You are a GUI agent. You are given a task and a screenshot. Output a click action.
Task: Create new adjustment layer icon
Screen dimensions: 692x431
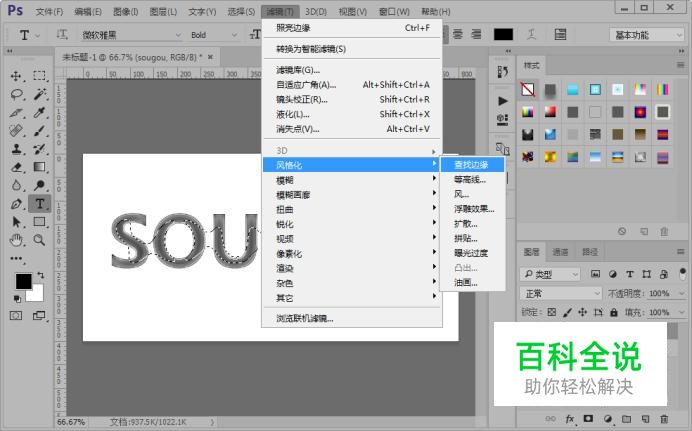(608, 419)
